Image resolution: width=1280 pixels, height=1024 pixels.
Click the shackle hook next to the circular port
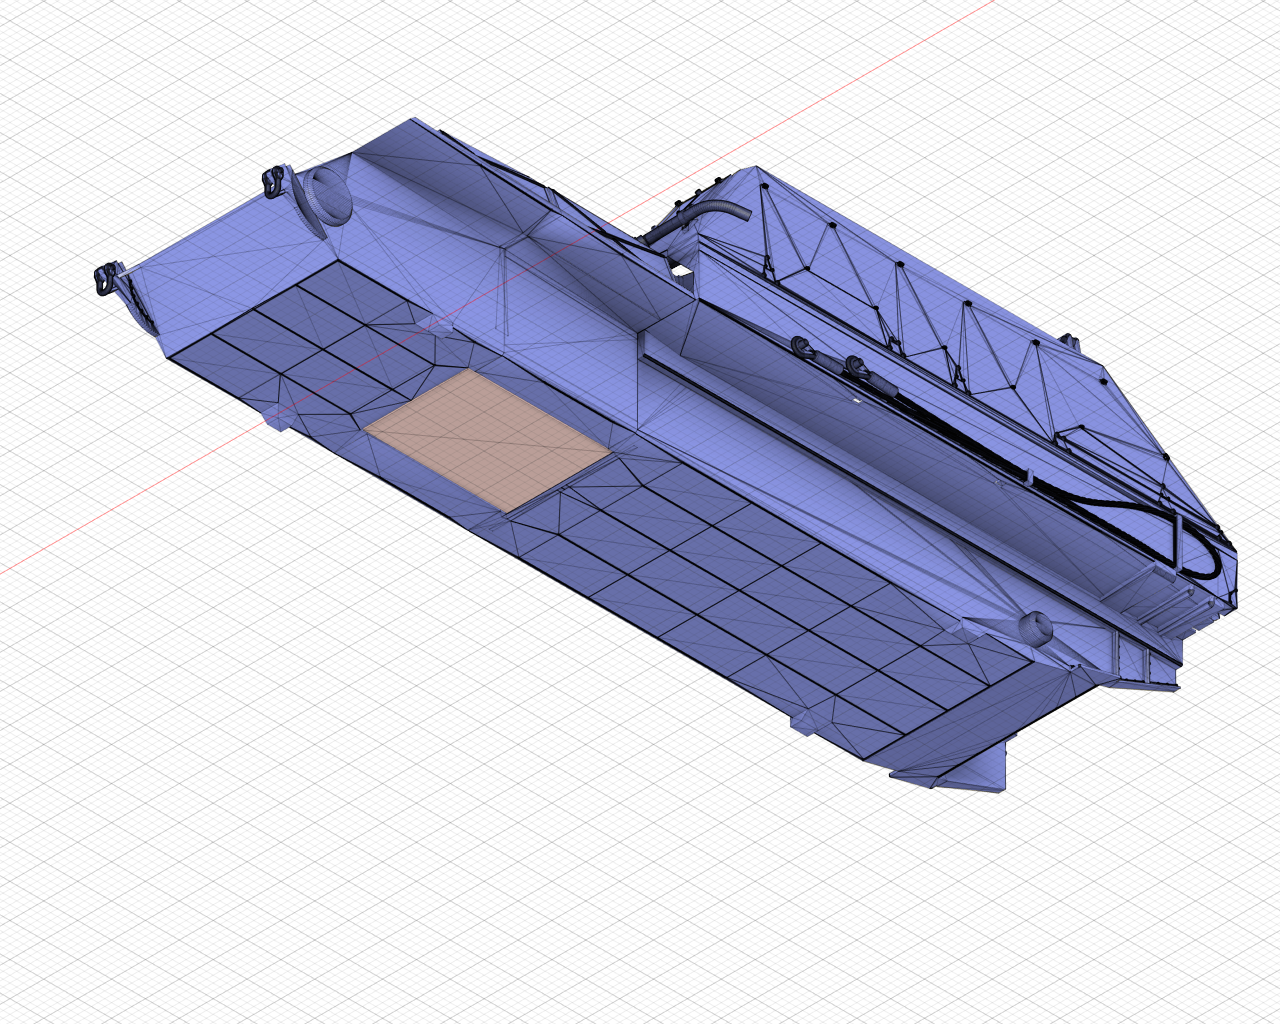[272, 180]
